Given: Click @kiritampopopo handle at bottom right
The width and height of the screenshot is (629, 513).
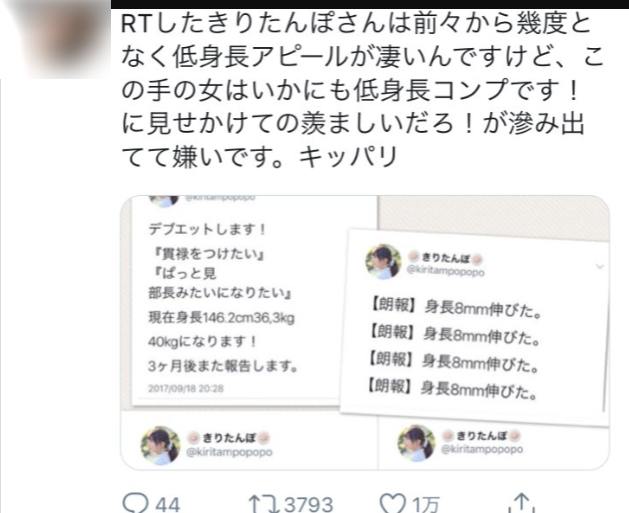Looking at the screenshot, I should coord(482,449).
